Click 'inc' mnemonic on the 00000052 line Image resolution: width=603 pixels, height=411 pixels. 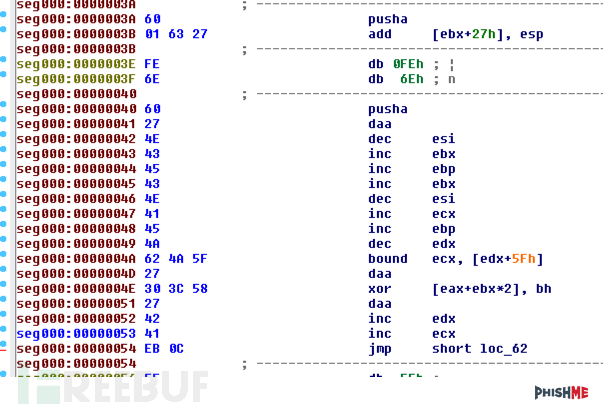[x=380, y=319]
